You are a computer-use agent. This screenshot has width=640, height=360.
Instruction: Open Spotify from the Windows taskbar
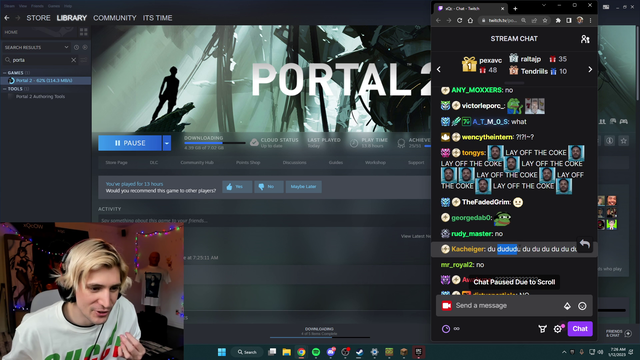coord(316,352)
